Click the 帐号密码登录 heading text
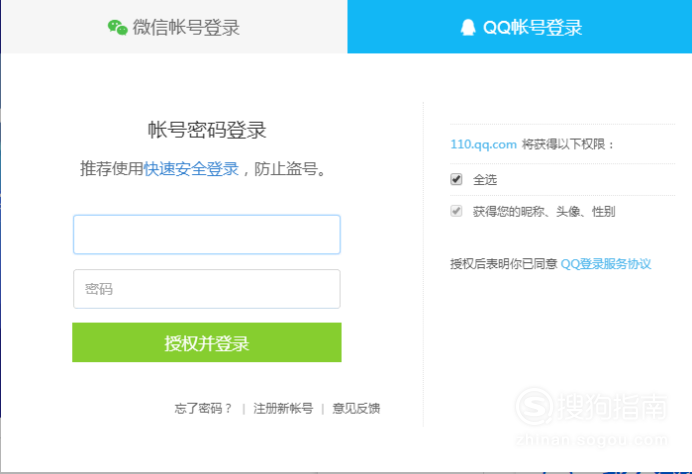This screenshot has width=692, height=474. pos(207,130)
